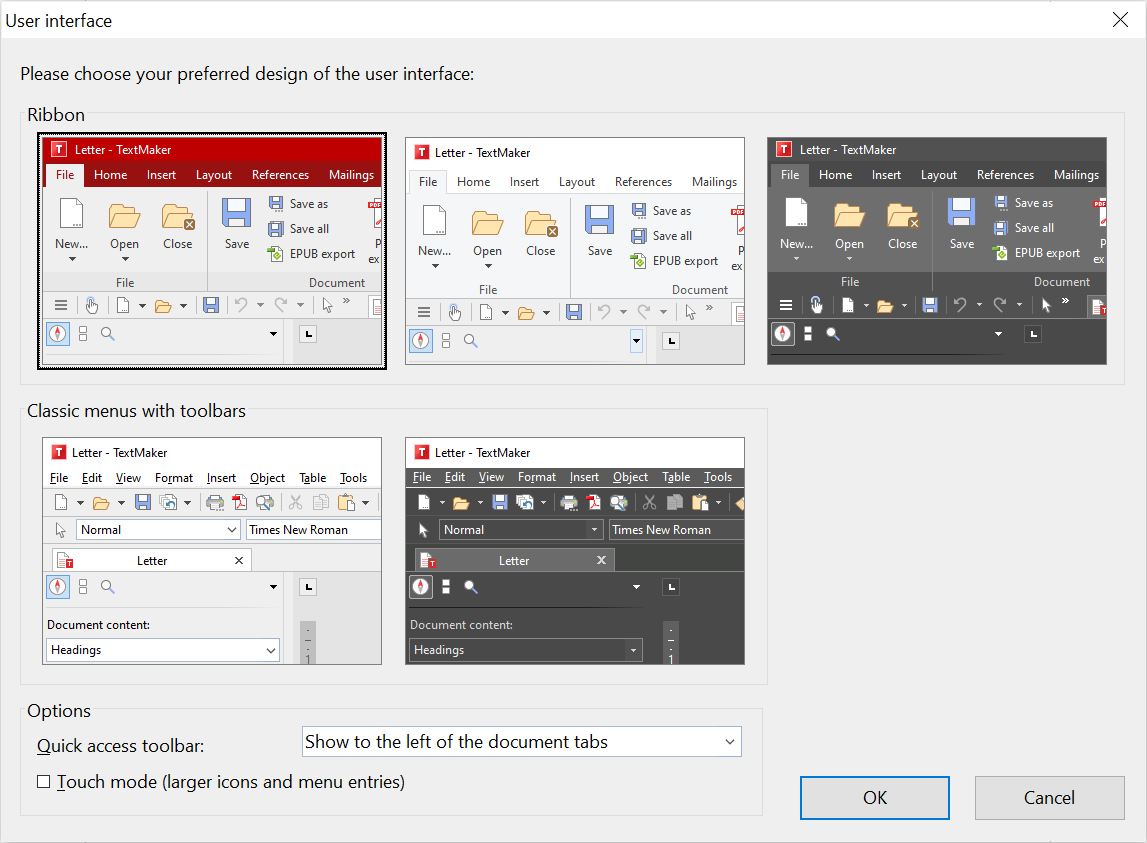Click touch mode hand icon in red ribbon preview
This screenshot has height=843, width=1147.
(91, 305)
